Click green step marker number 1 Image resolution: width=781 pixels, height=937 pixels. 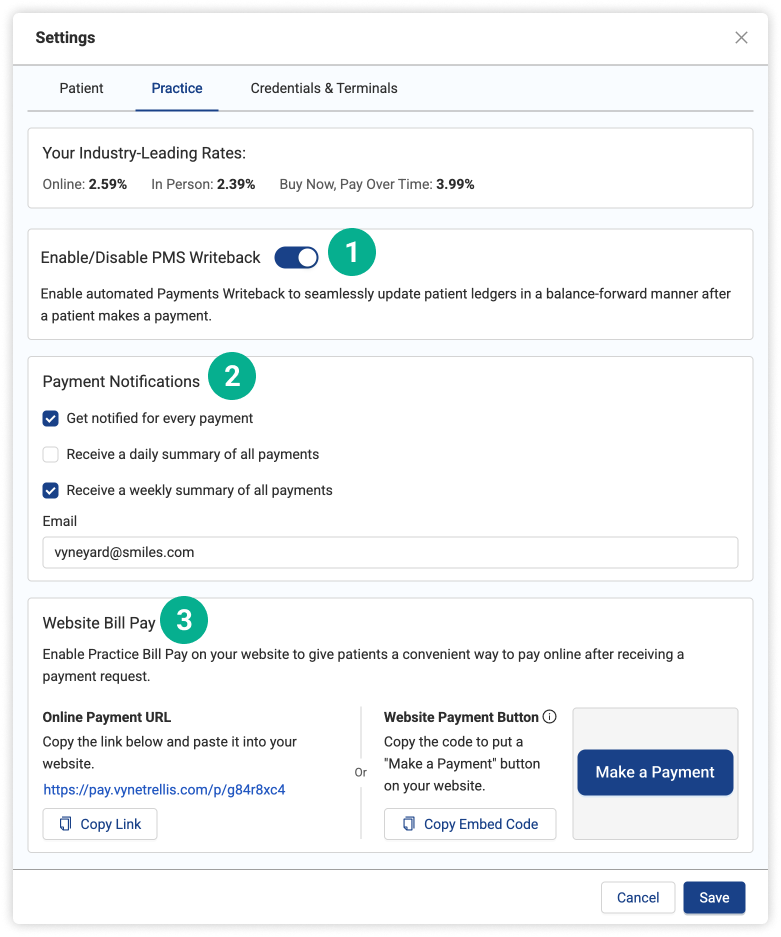(x=351, y=254)
